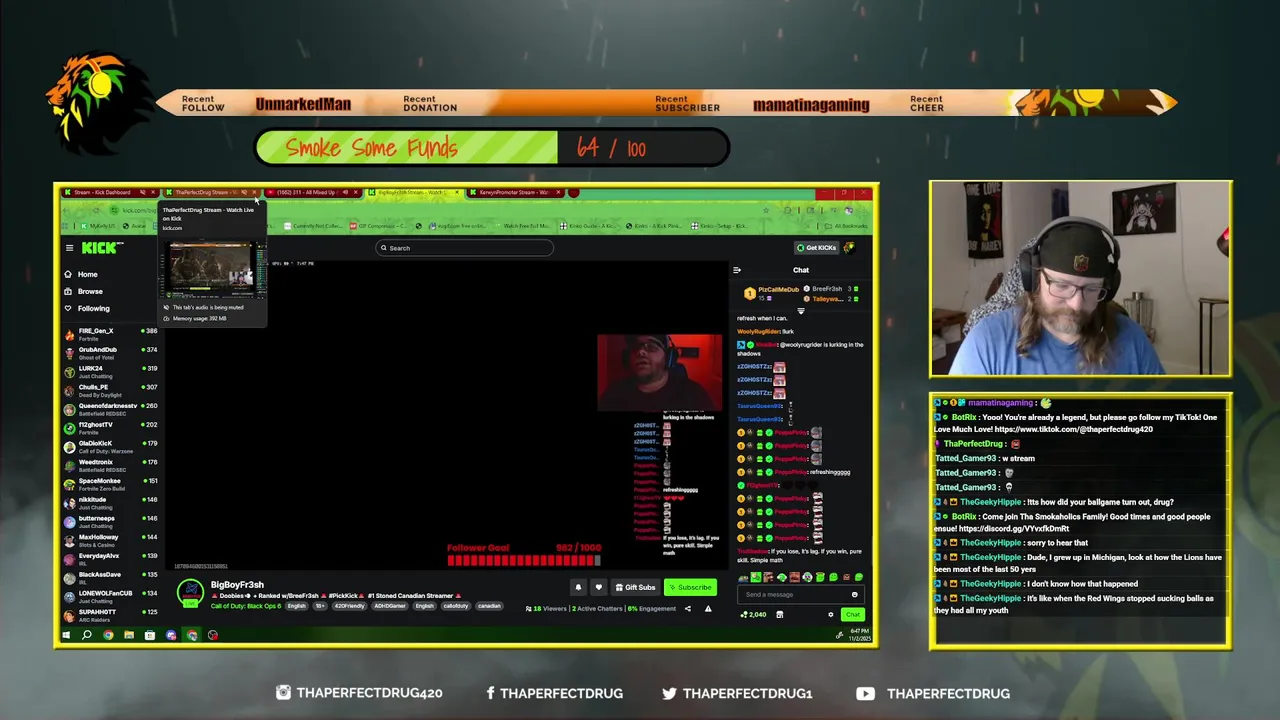
Task: Open Call of Duty: Black Ops 6 category
Action: coord(246,606)
